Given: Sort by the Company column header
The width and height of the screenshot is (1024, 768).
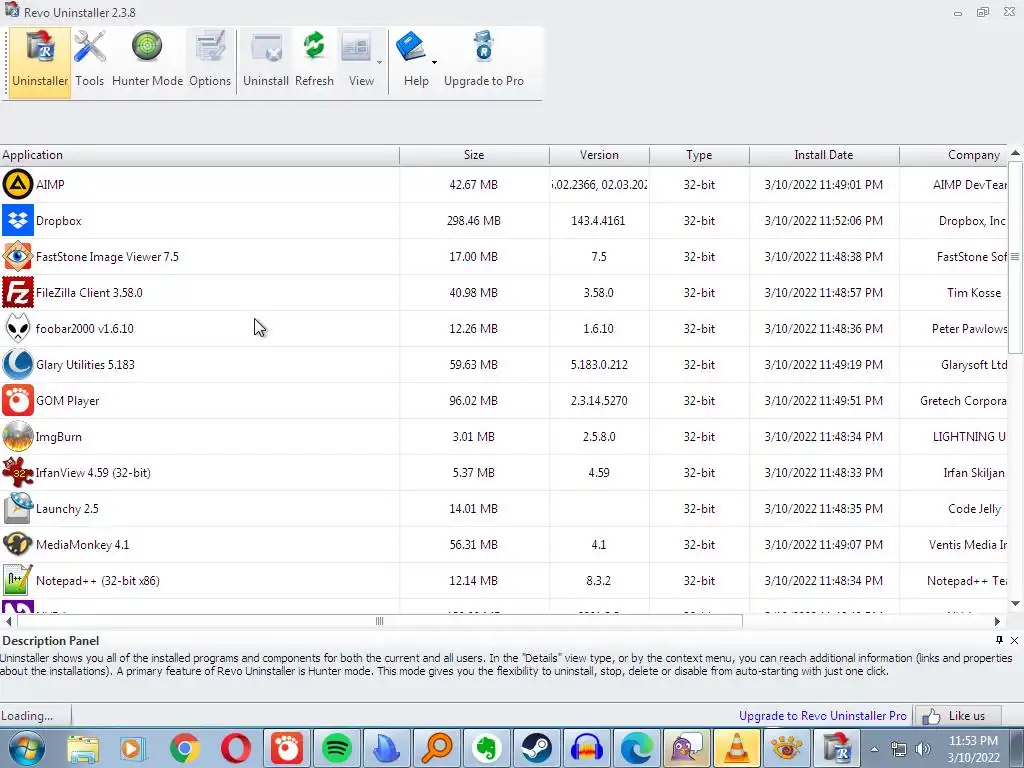Looking at the screenshot, I should (x=953, y=155).
